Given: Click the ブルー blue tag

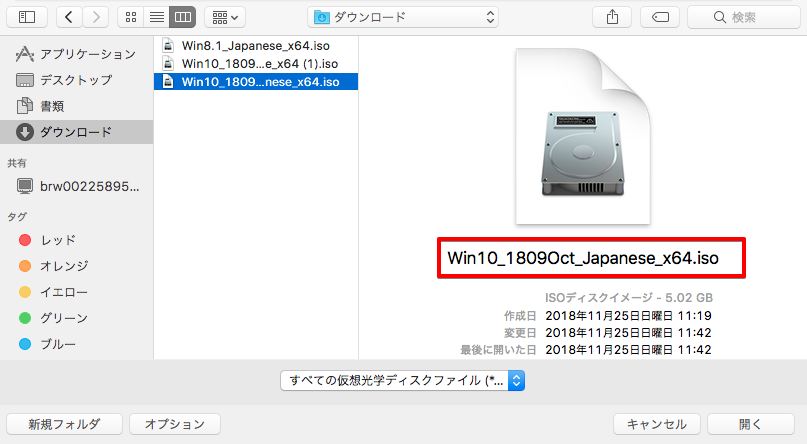Looking at the screenshot, I should (76, 344).
